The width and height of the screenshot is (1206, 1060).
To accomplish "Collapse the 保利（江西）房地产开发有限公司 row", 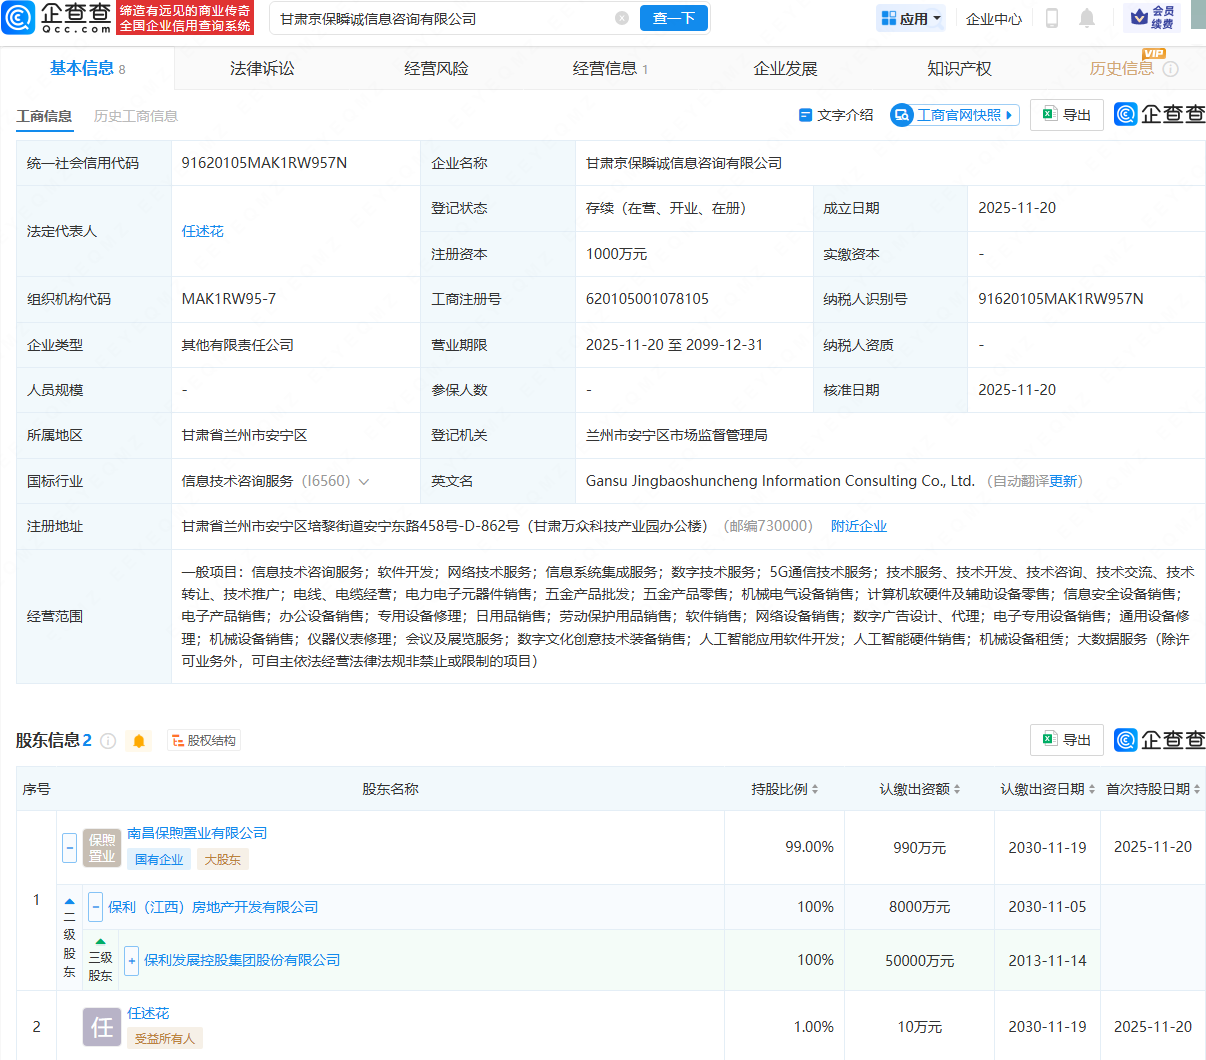I will 96,907.
